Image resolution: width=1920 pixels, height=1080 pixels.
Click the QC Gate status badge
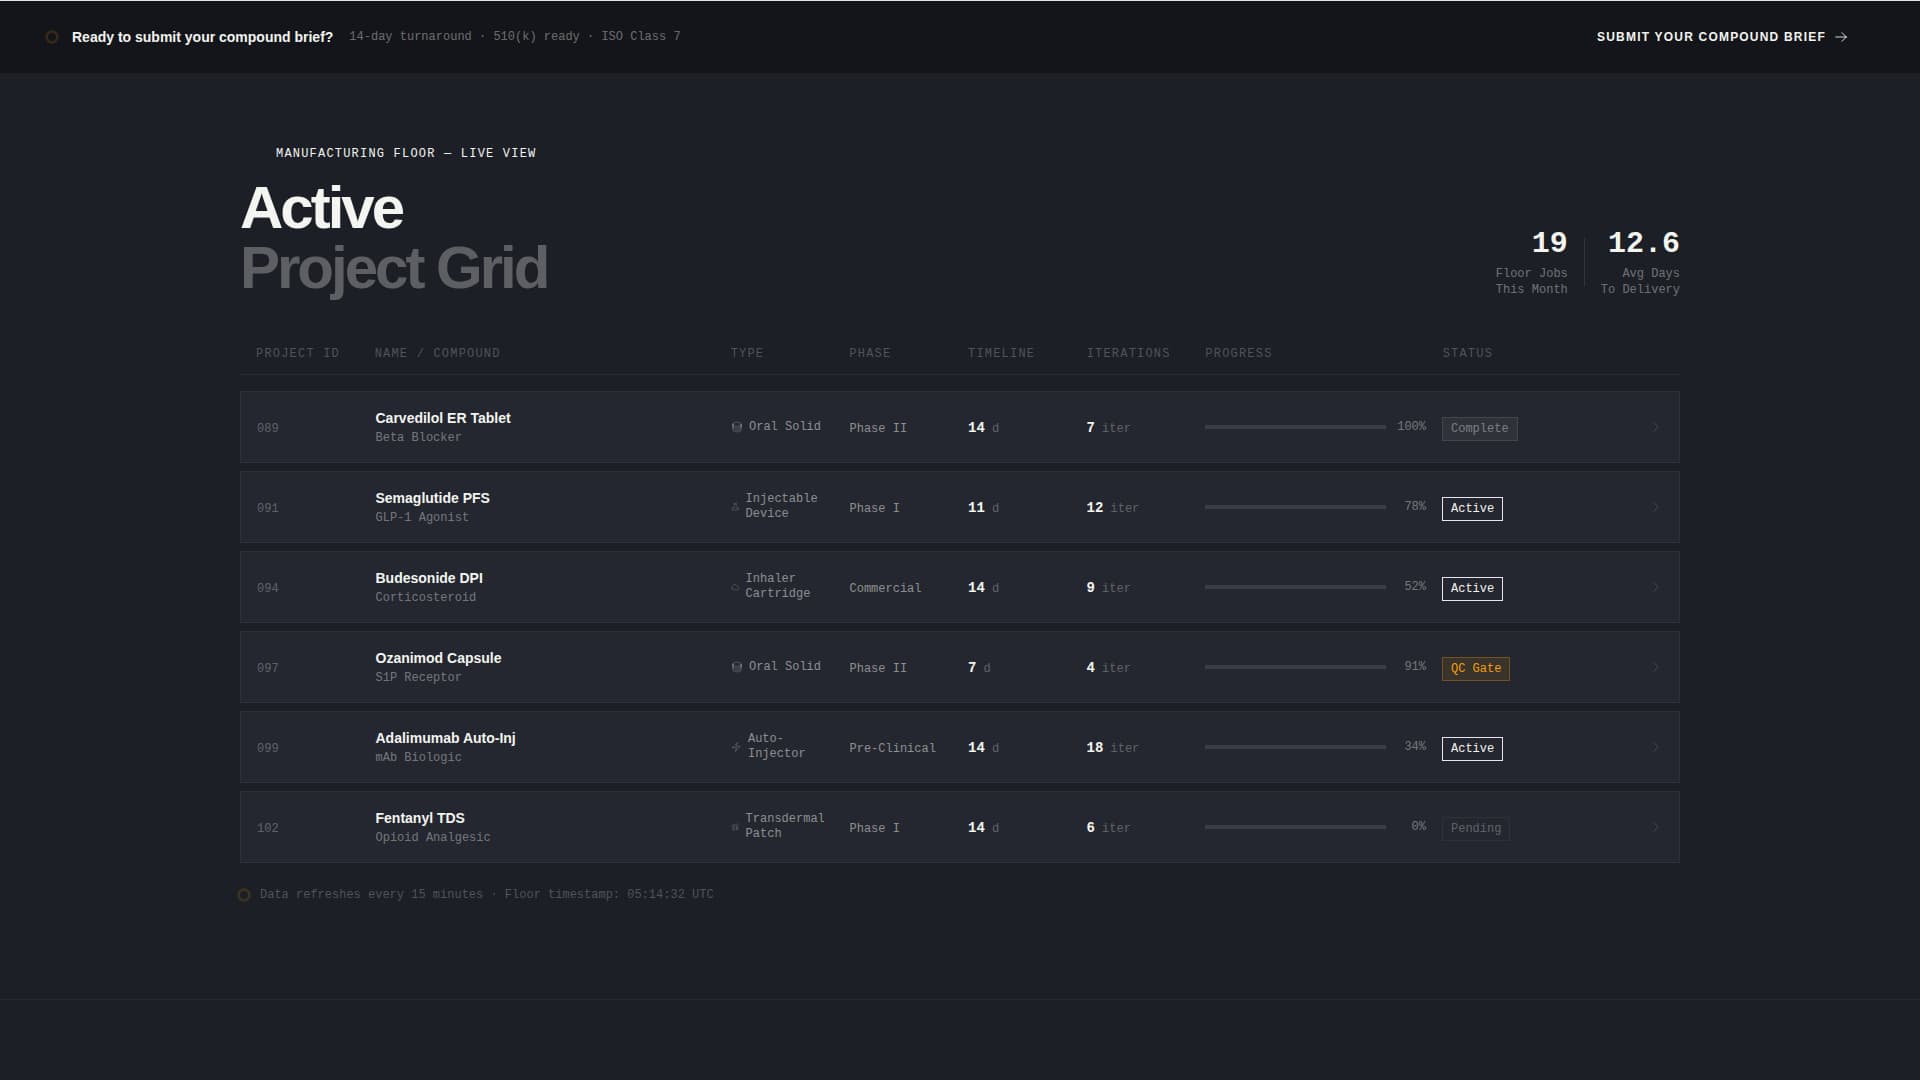1475,668
